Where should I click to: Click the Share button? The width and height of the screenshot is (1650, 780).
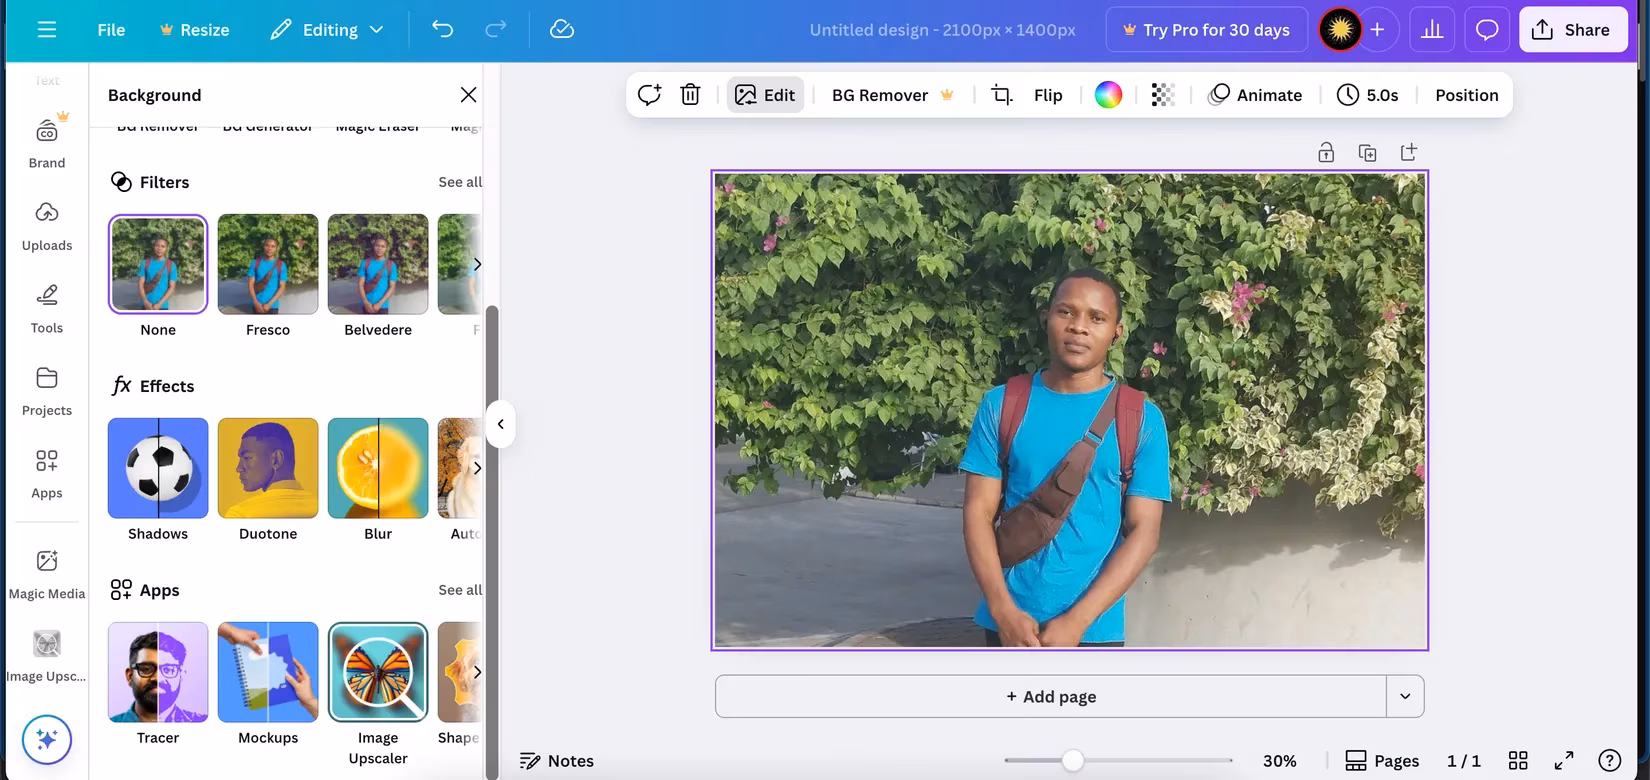1573,30
